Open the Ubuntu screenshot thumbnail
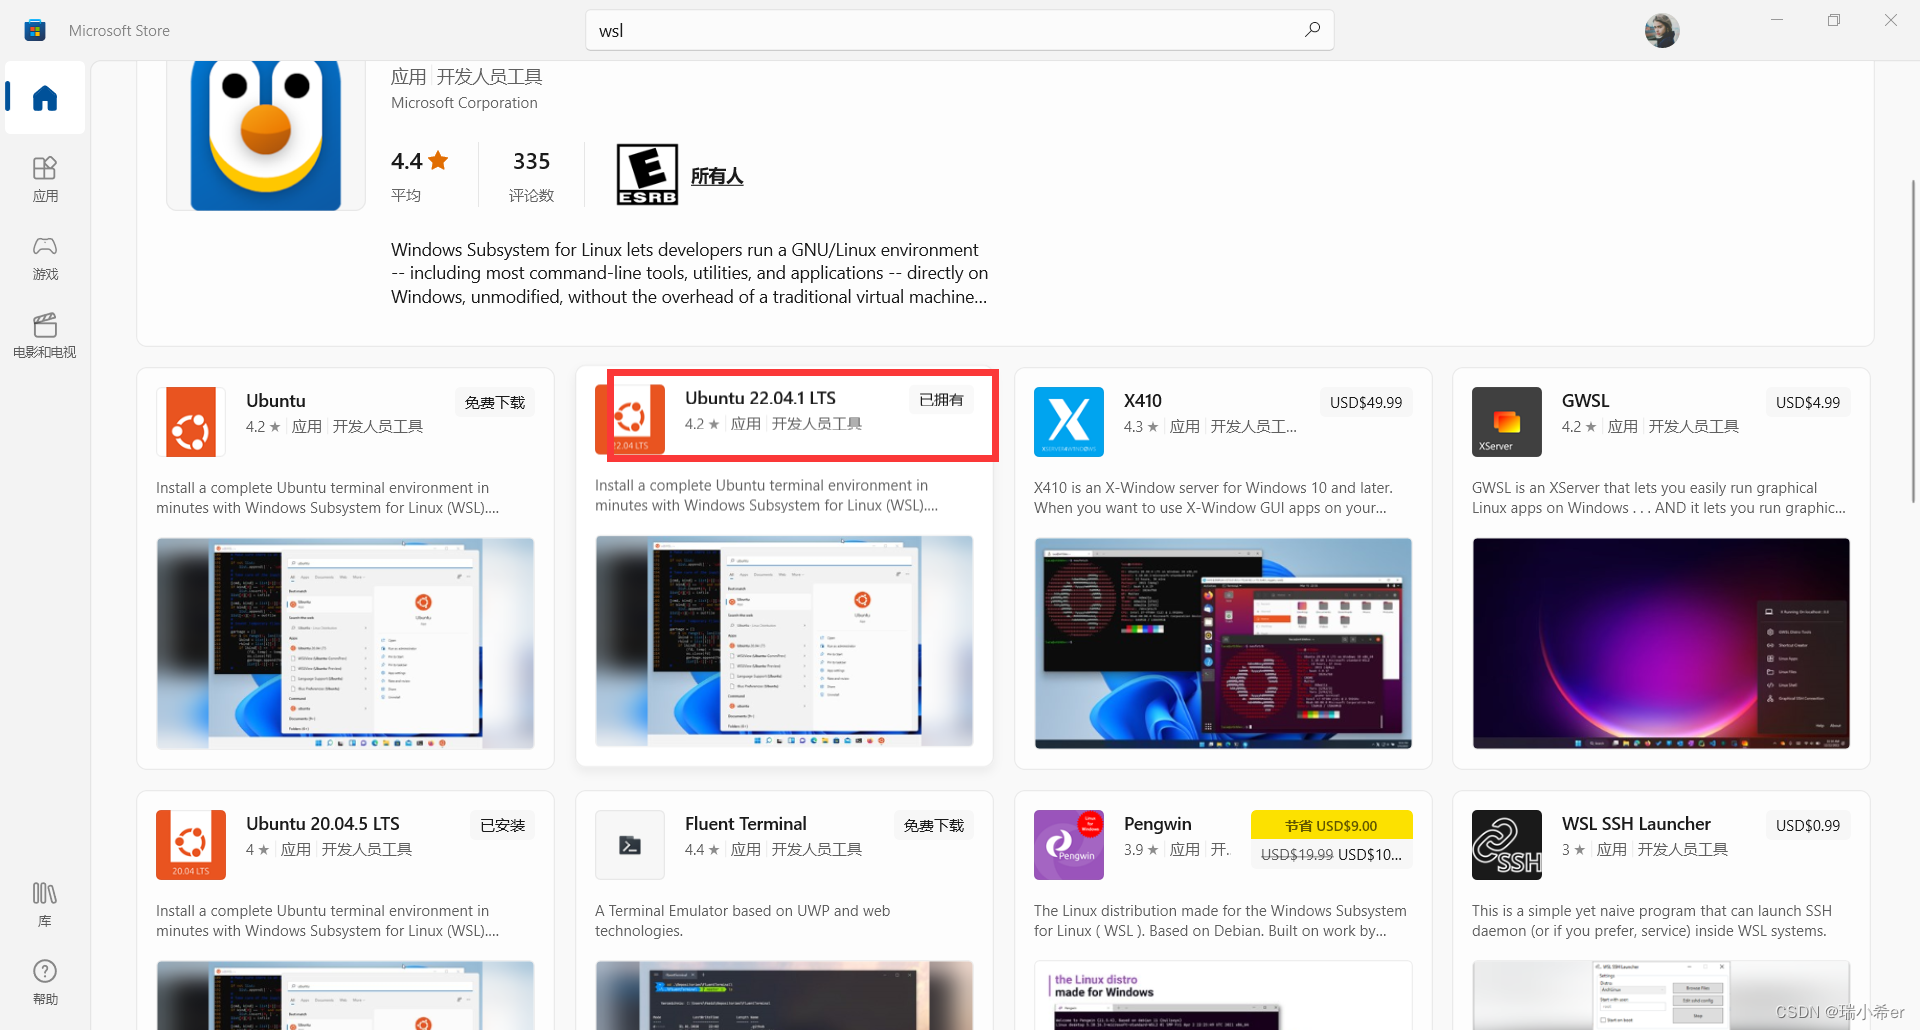This screenshot has width=1920, height=1030. pos(345,643)
